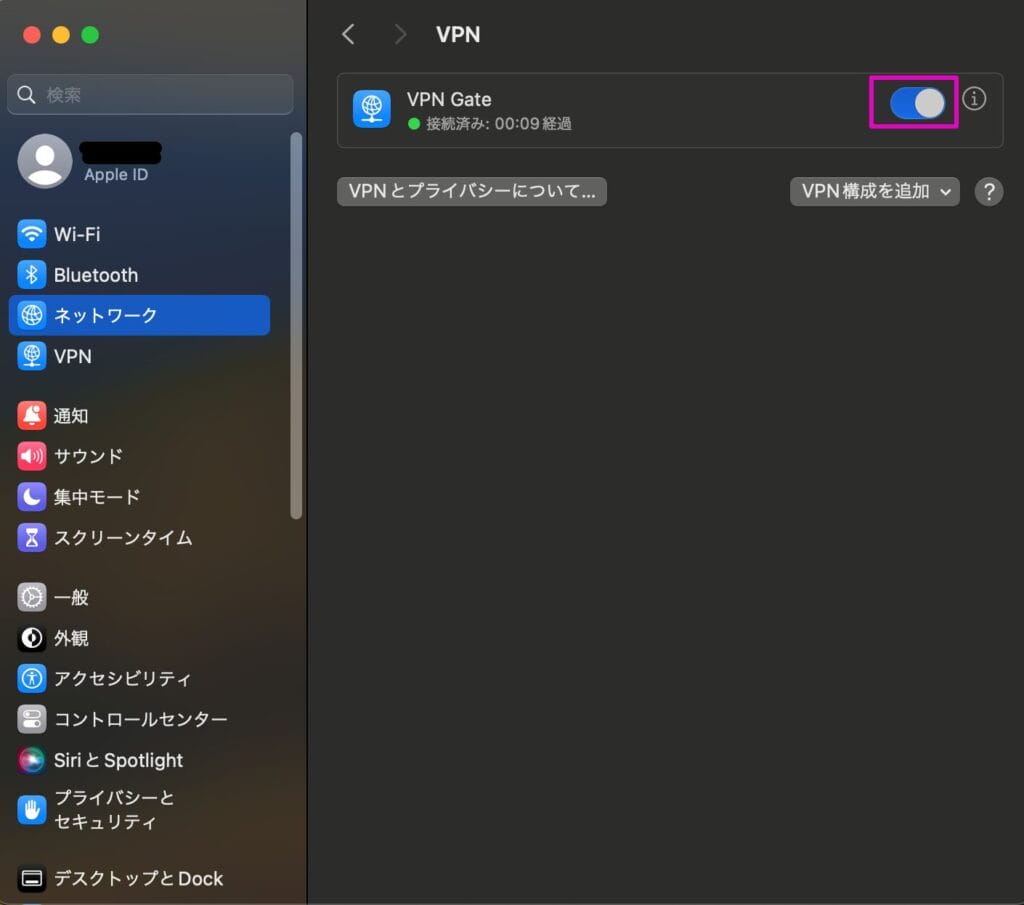Click the magnifying glass search icon

point(26,95)
